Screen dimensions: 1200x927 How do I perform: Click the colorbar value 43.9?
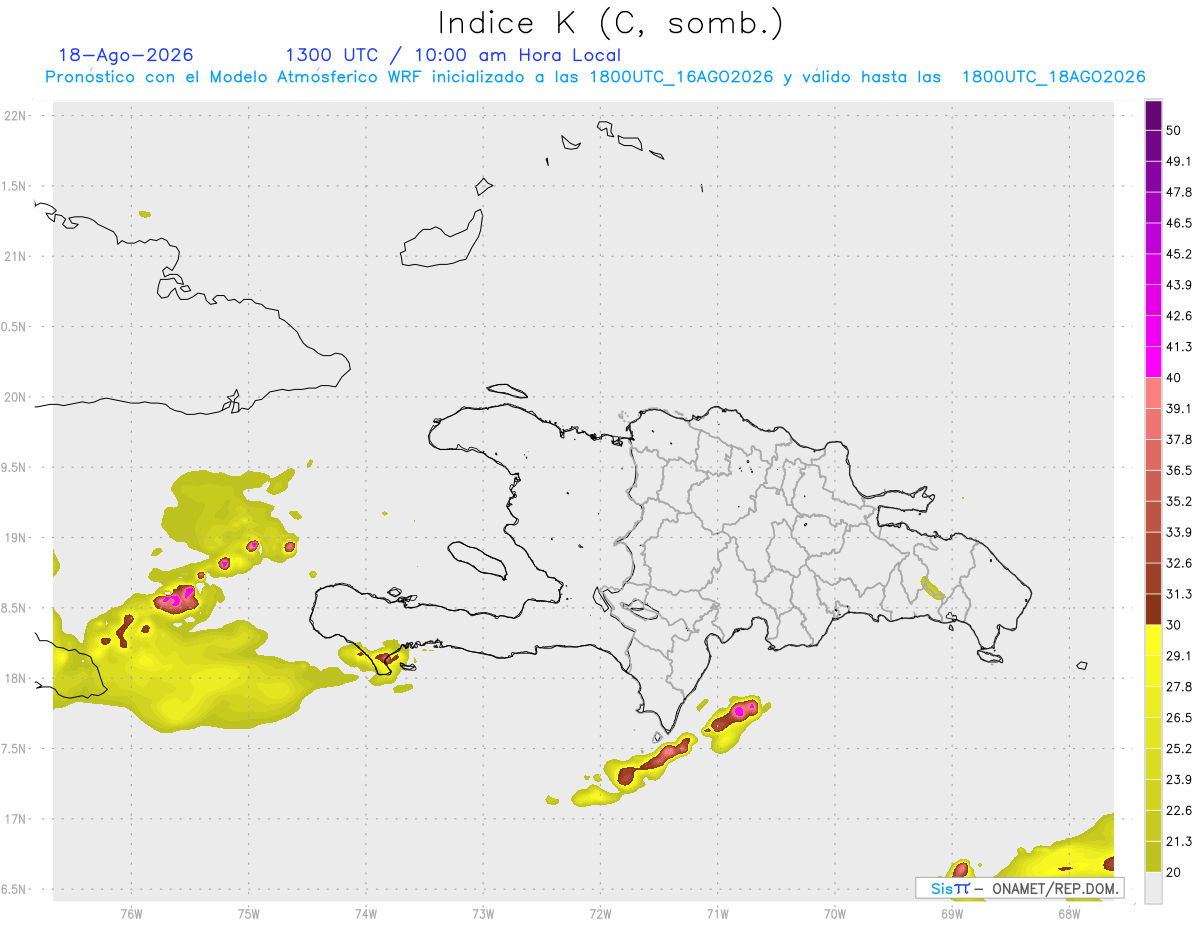[1180, 285]
